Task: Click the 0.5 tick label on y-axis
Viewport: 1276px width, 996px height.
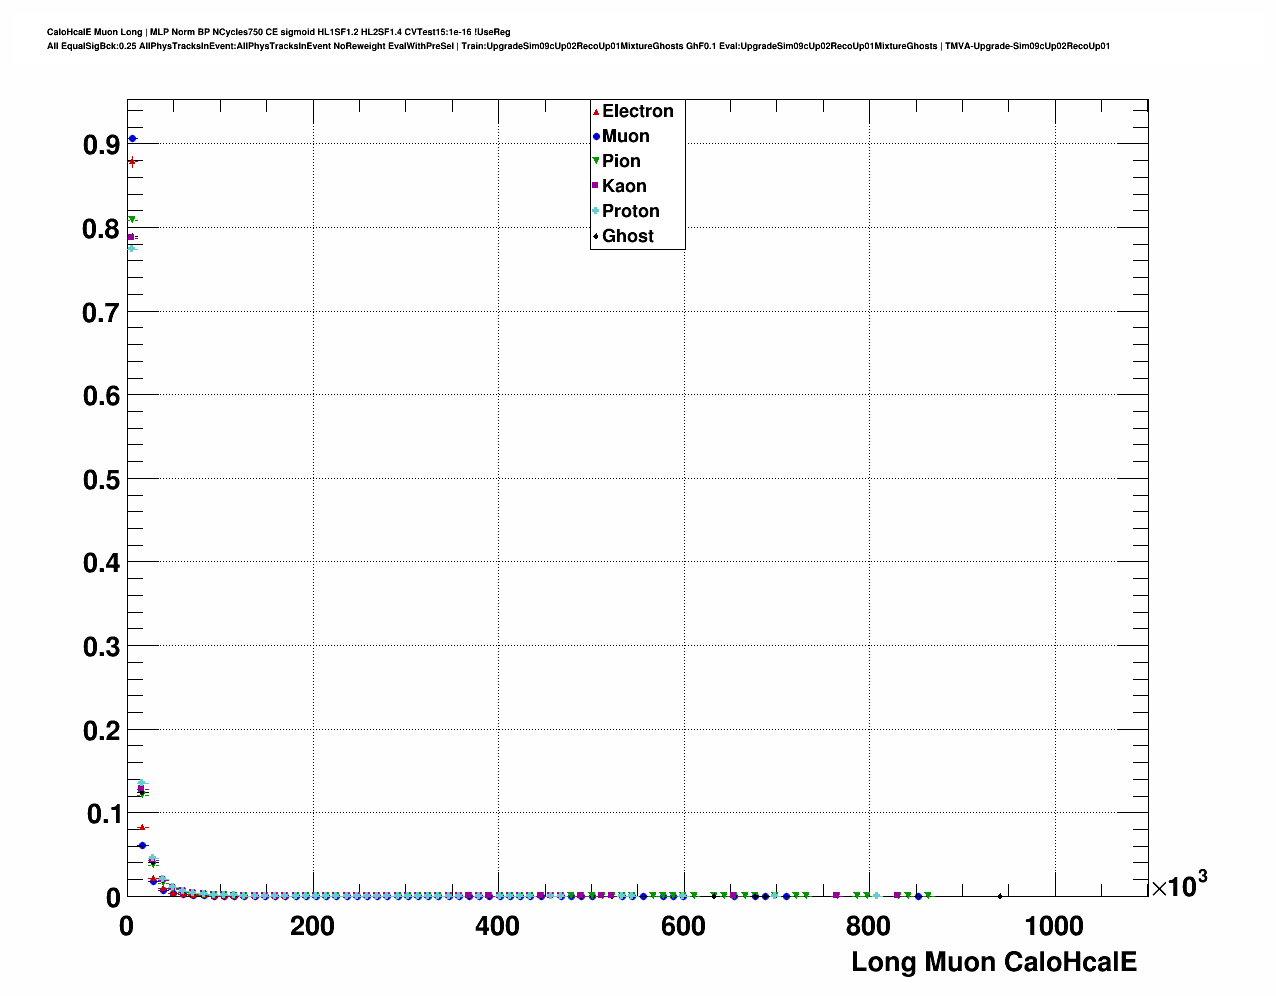Action: pyautogui.click(x=102, y=480)
